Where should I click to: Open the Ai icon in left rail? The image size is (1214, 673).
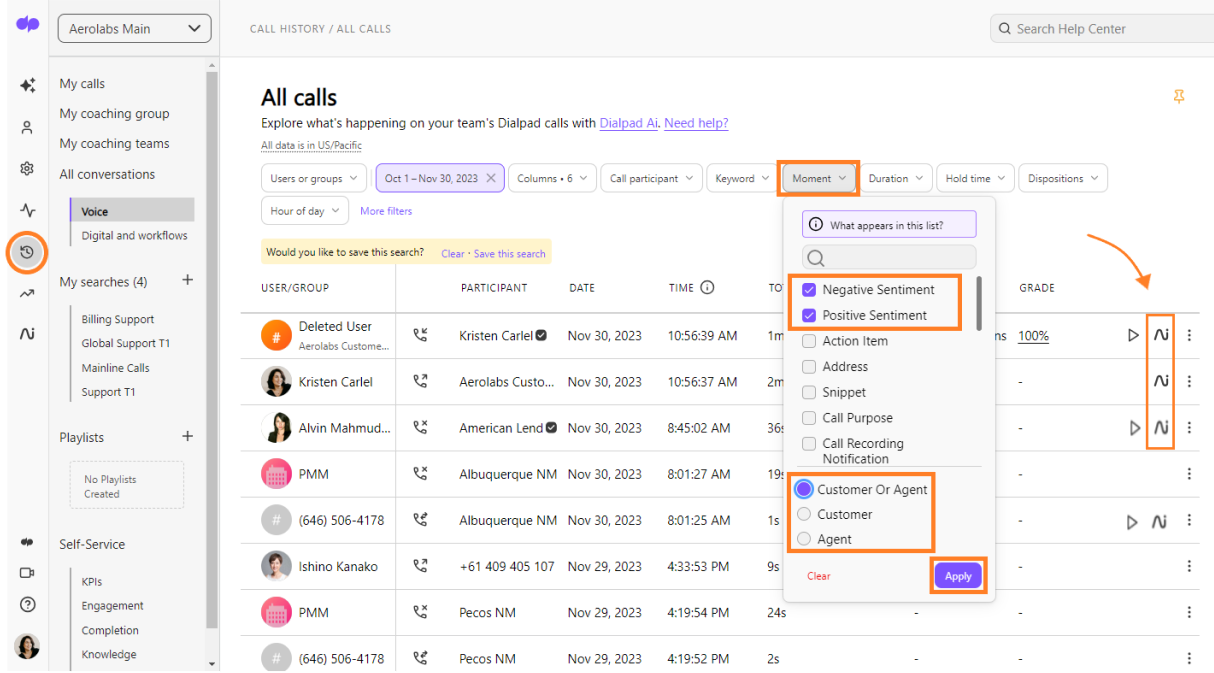pyautogui.click(x=28, y=334)
